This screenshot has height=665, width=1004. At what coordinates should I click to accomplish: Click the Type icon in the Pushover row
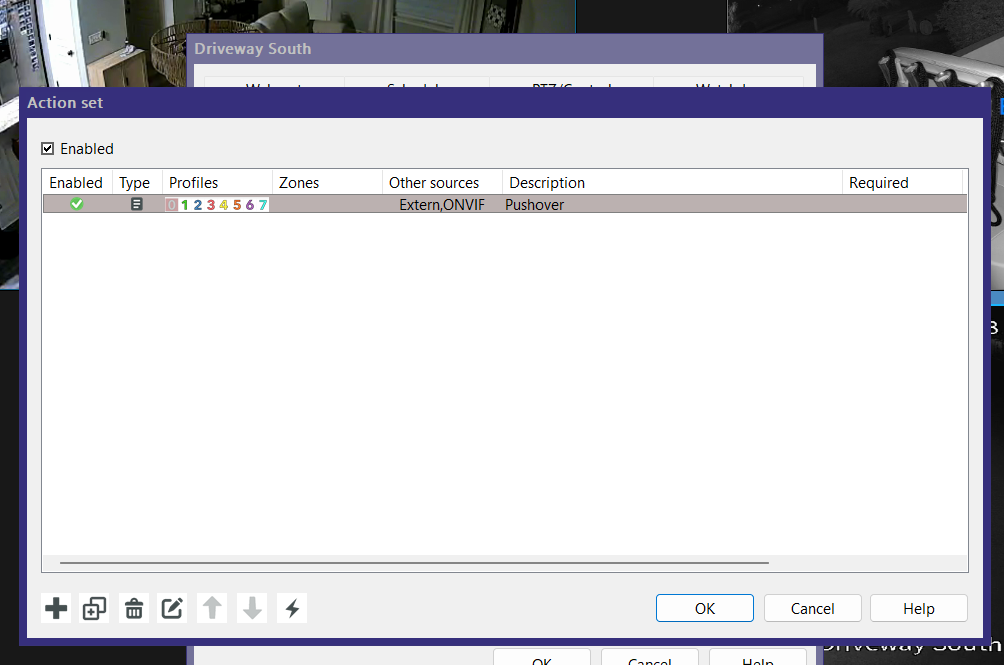(x=137, y=204)
